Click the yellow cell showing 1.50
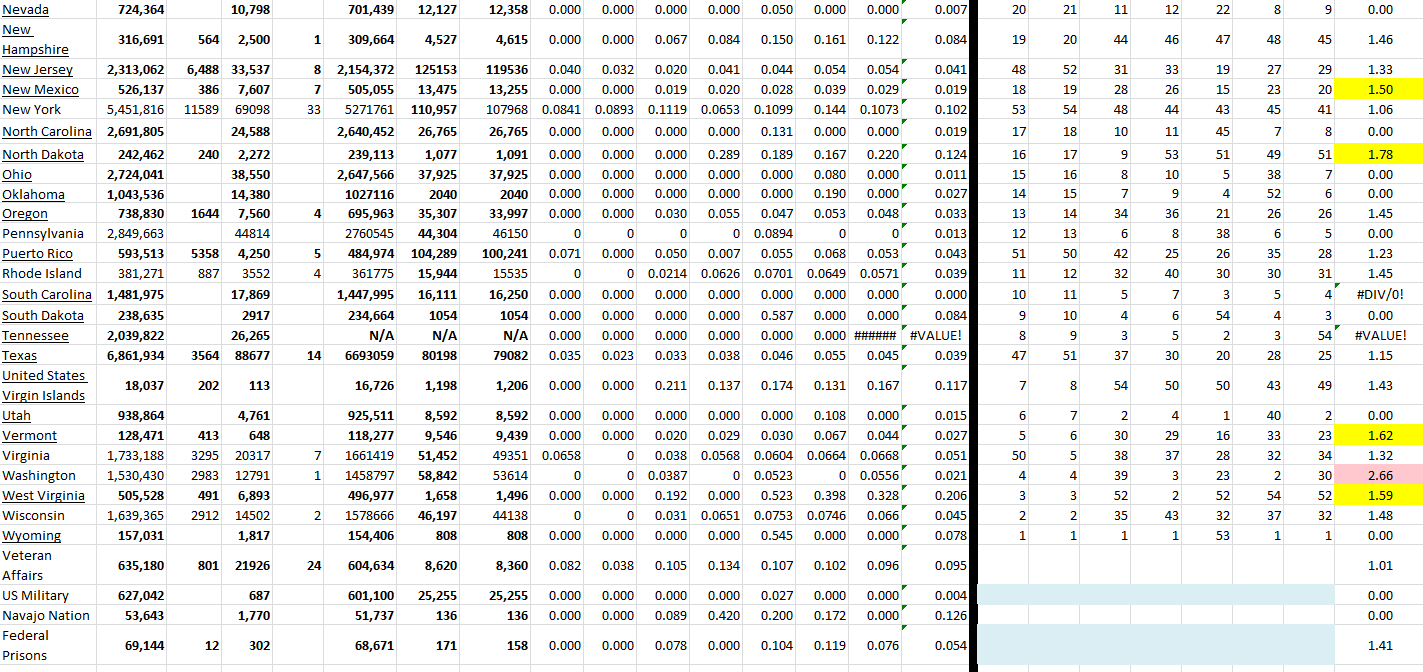 1379,89
